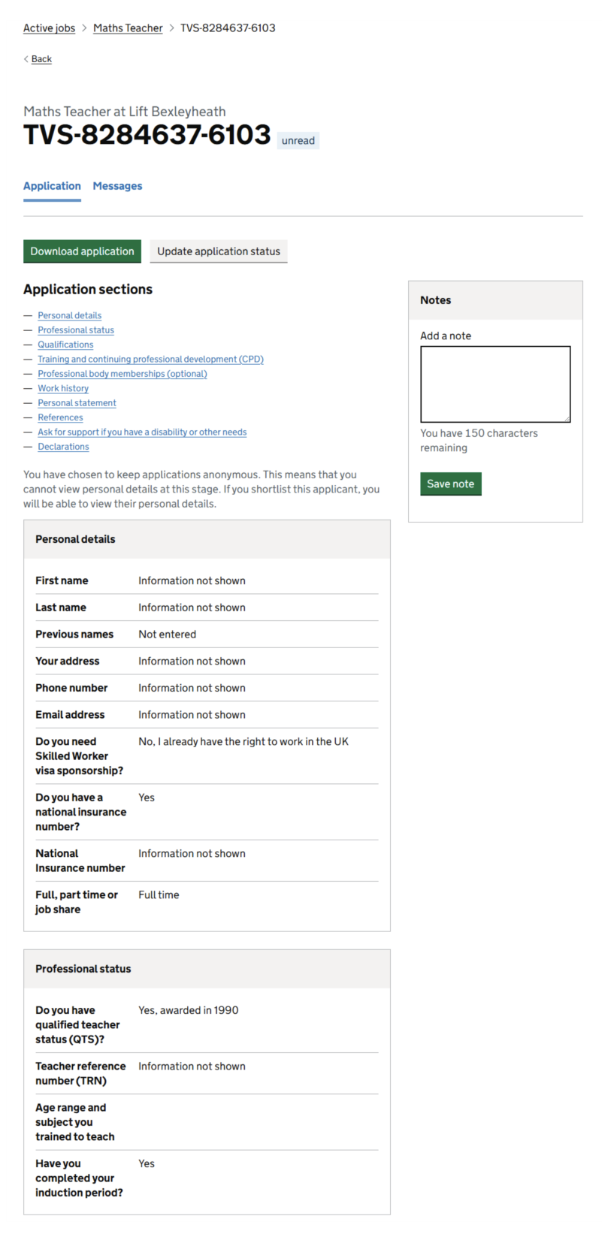The width and height of the screenshot is (602, 1258).
Task: Jump to the Work history section
Action: coord(63,388)
